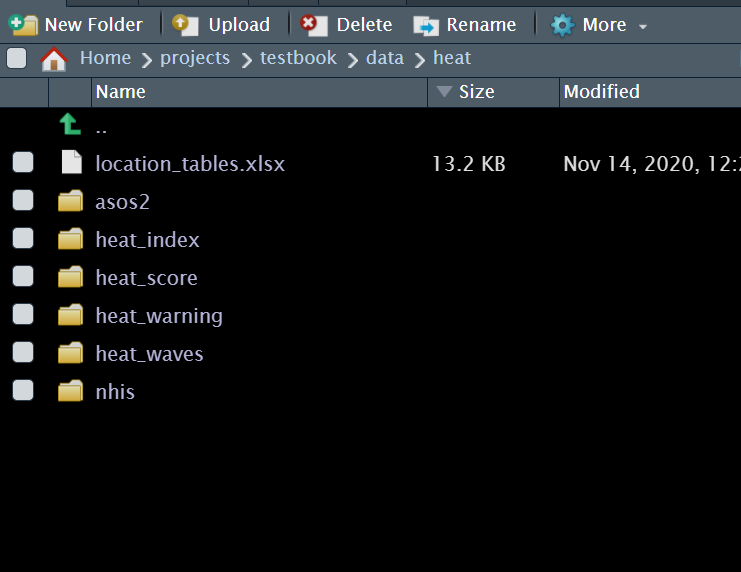Open the heat_score folder name
This screenshot has height=572, width=741.
(x=146, y=278)
